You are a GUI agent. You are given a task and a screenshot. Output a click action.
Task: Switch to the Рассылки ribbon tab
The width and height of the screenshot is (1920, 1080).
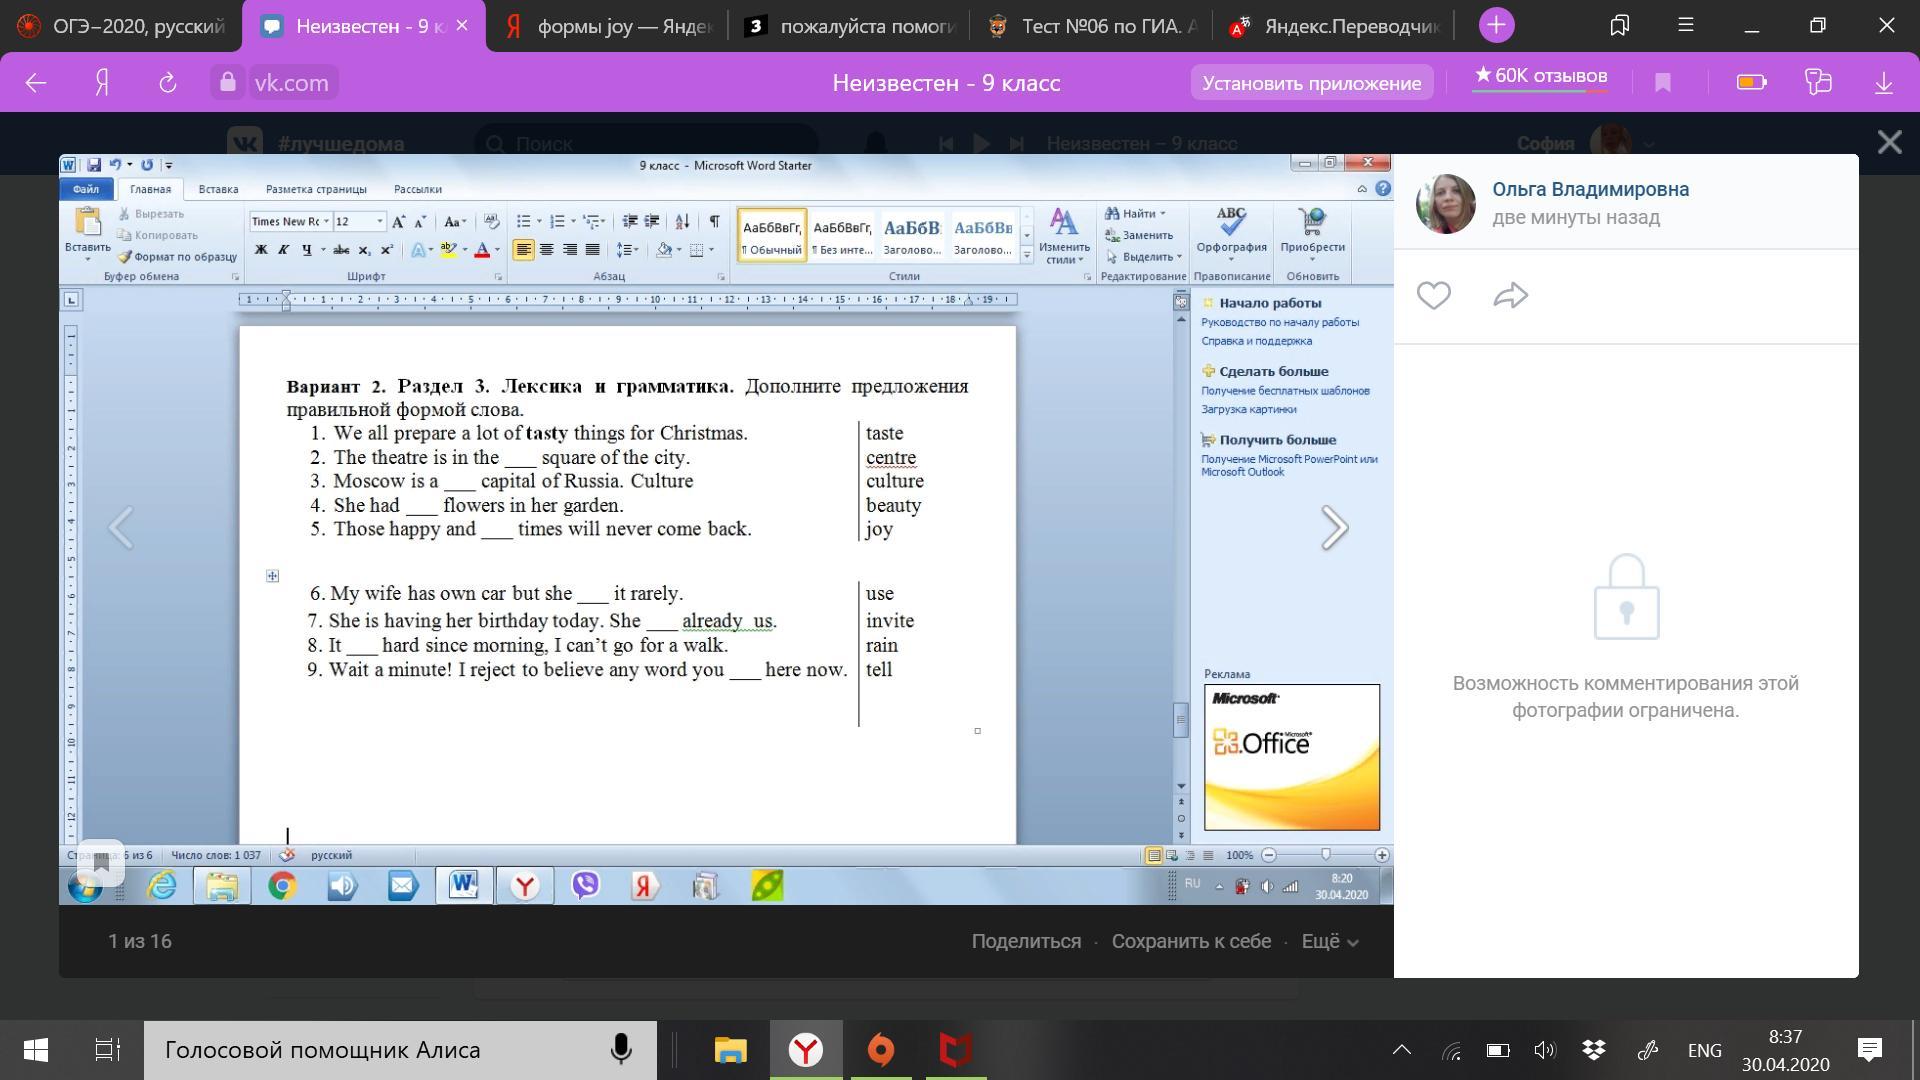coord(418,189)
